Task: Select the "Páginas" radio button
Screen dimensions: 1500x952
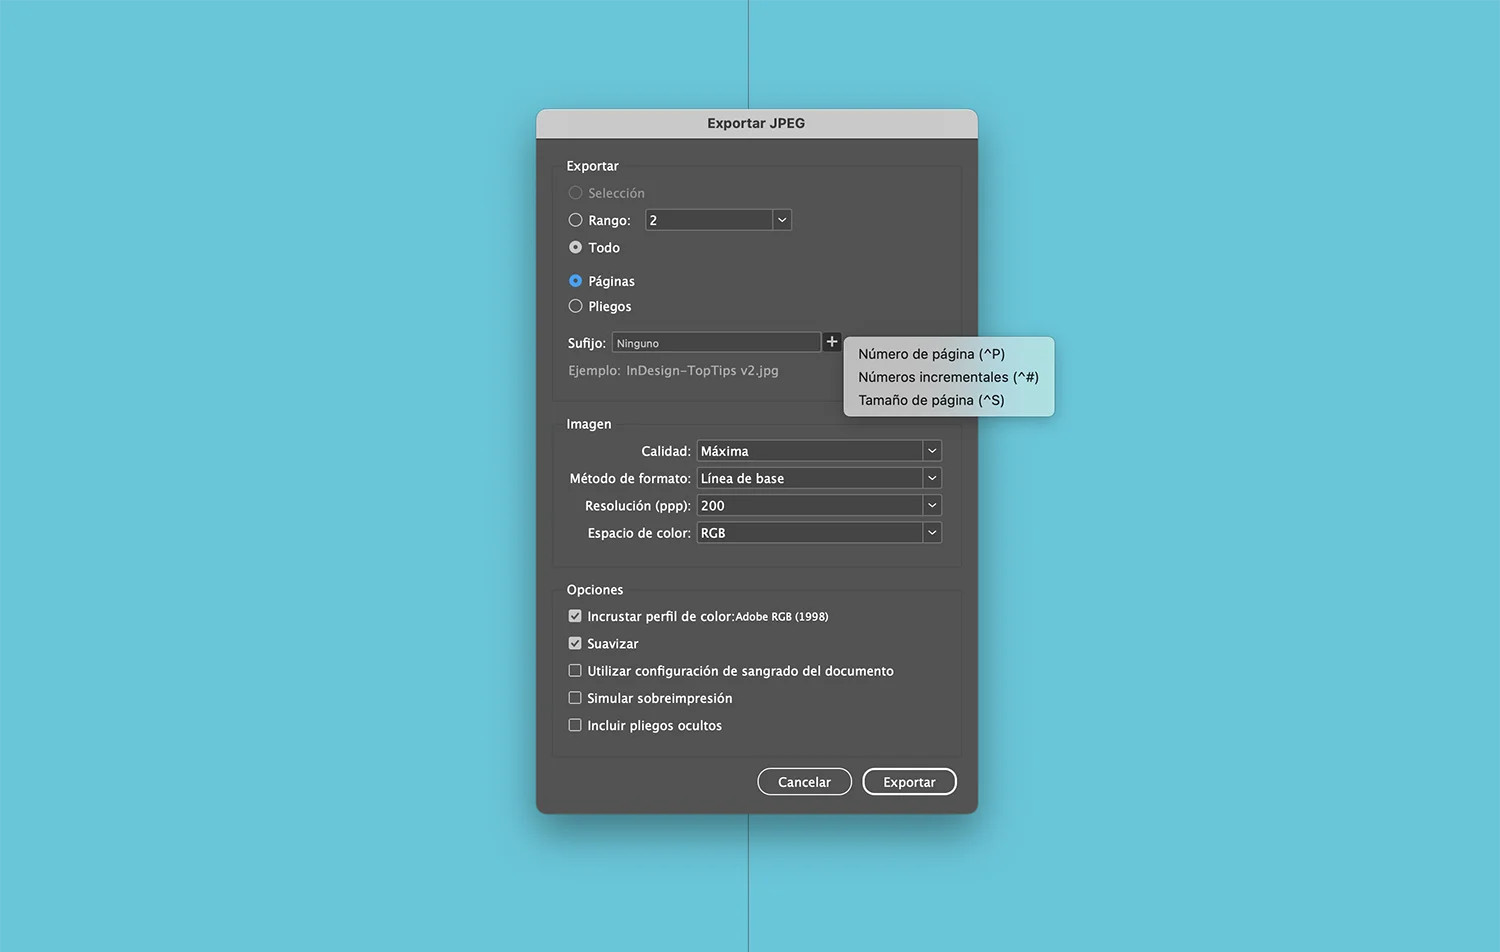Action: pos(576,281)
